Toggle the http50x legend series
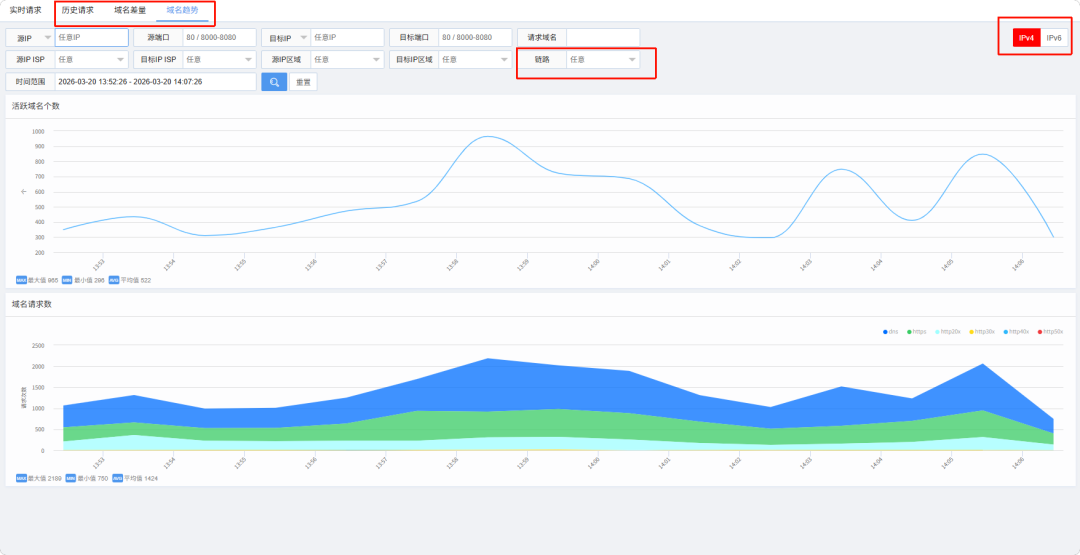 click(x=1050, y=332)
